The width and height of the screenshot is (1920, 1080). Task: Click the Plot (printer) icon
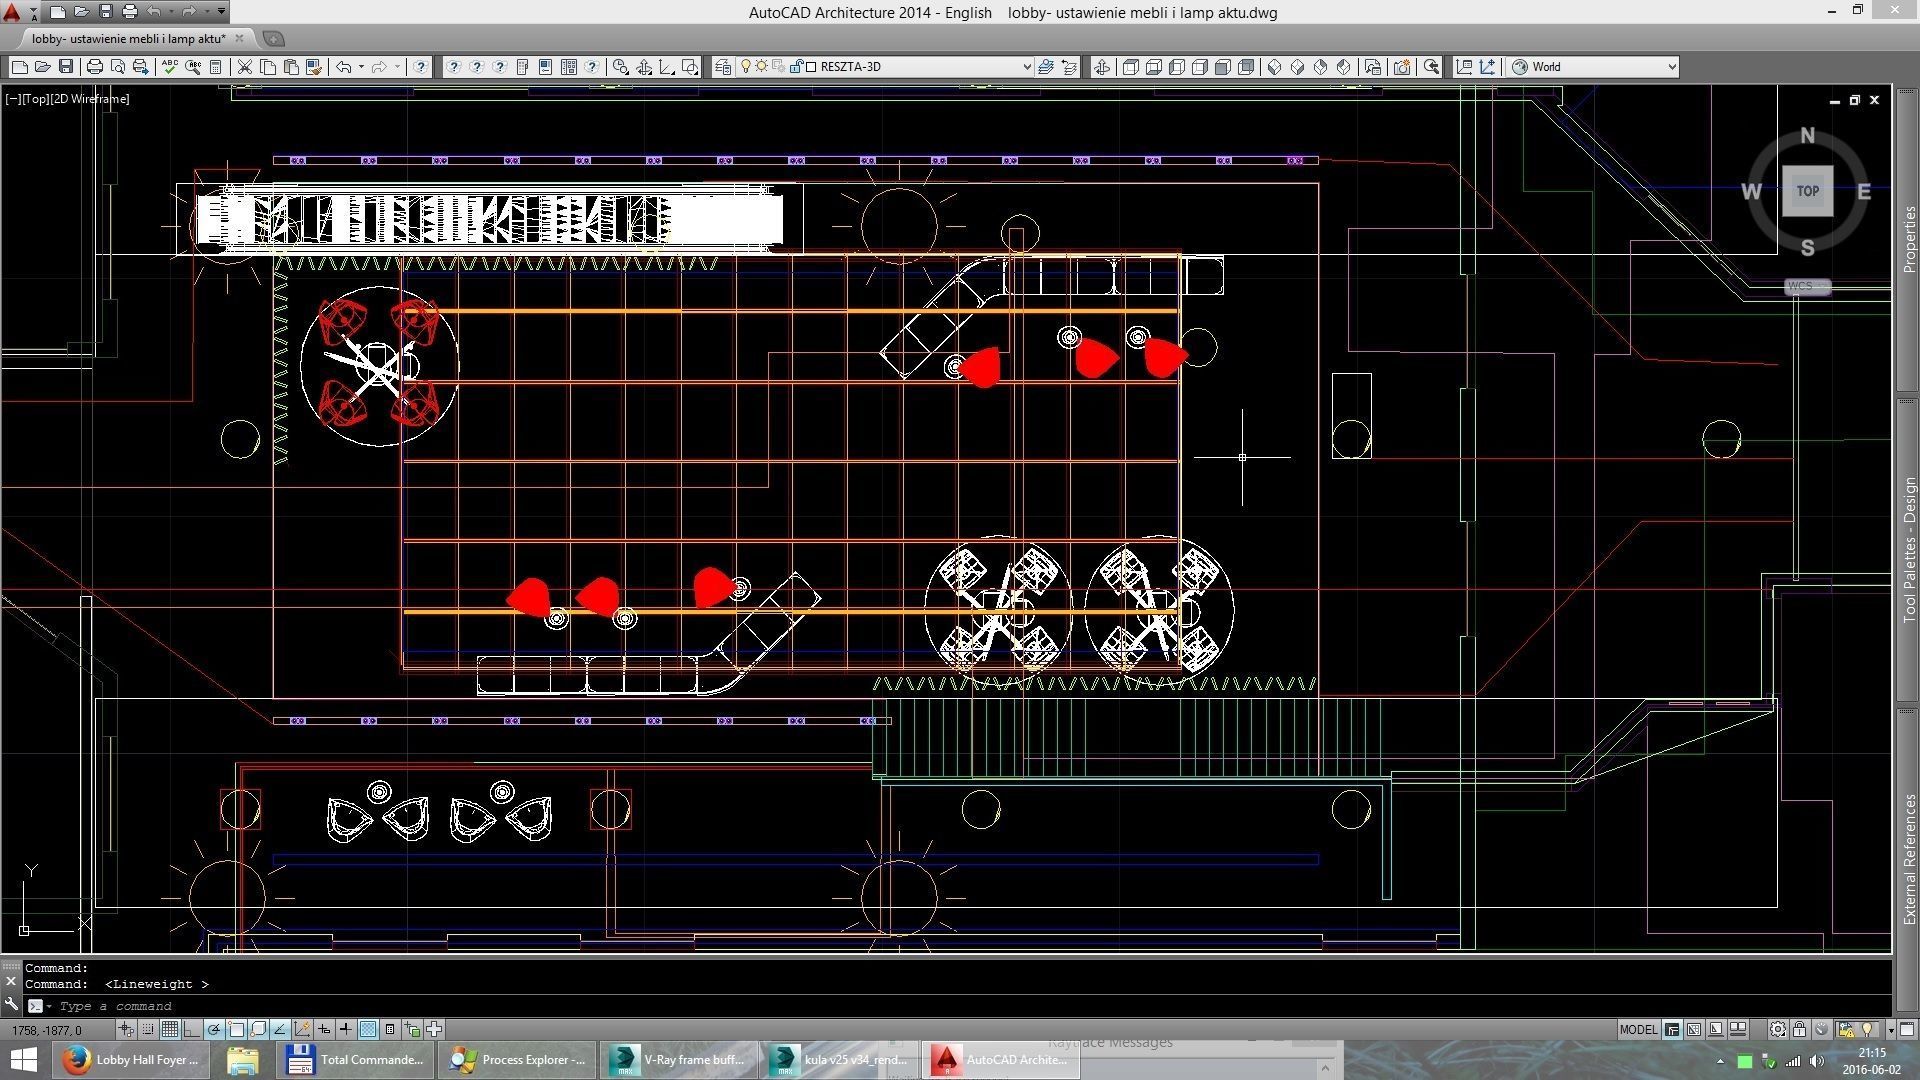click(94, 67)
